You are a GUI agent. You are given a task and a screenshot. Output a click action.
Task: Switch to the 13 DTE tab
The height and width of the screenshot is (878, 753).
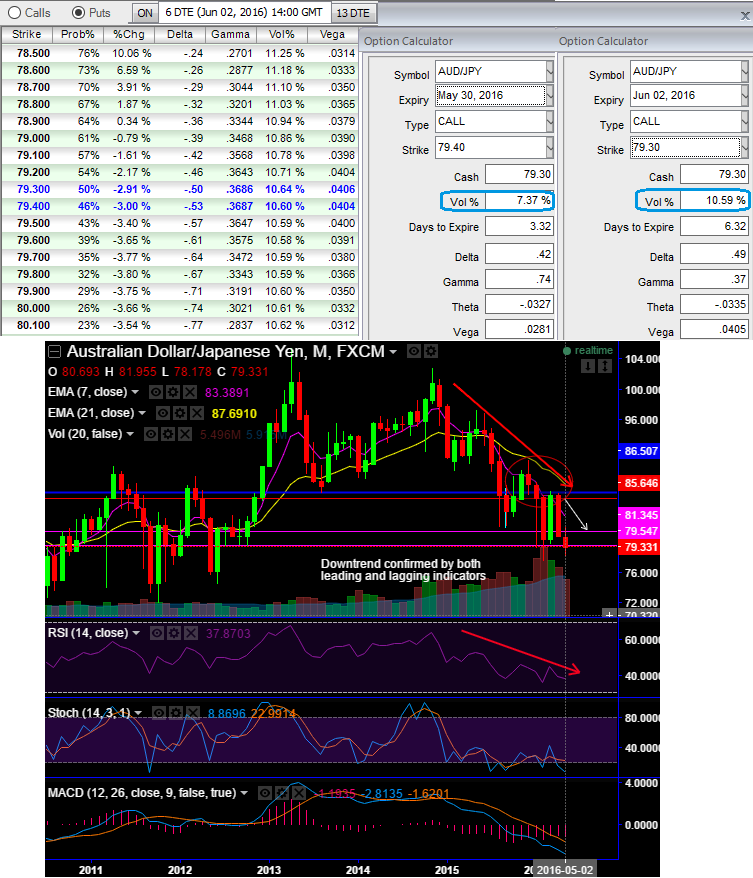(353, 13)
